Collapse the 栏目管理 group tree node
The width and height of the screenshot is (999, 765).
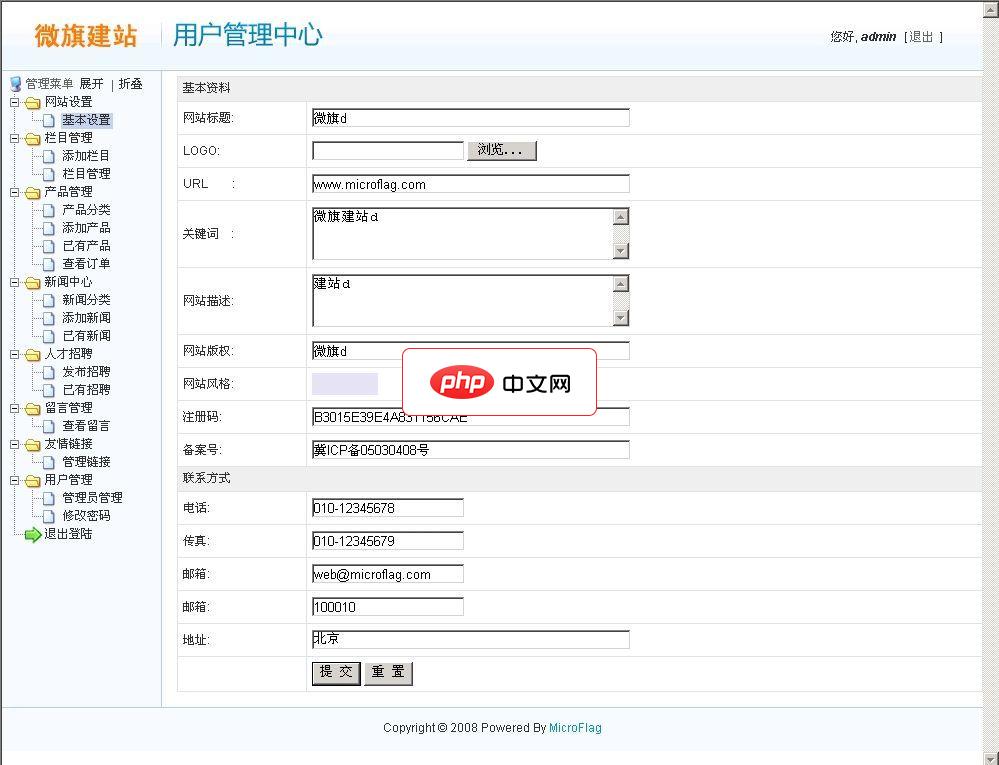pyautogui.click(x=14, y=138)
